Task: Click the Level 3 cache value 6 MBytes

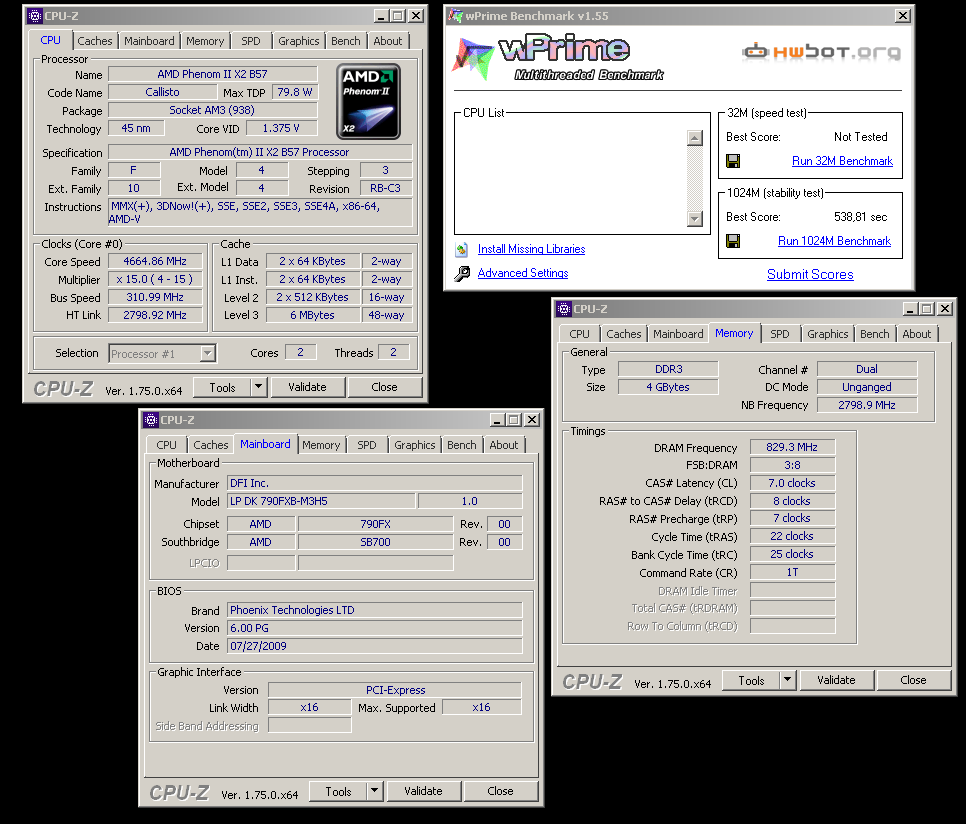Action: click(313, 315)
